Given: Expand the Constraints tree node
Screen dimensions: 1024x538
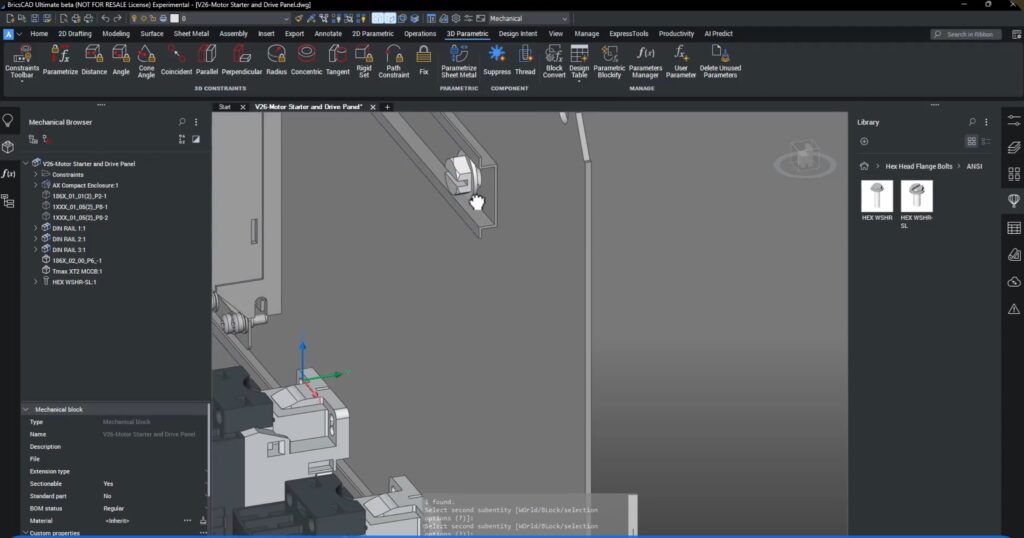Looking at the screenshot, I should click(x=36, y=174).
